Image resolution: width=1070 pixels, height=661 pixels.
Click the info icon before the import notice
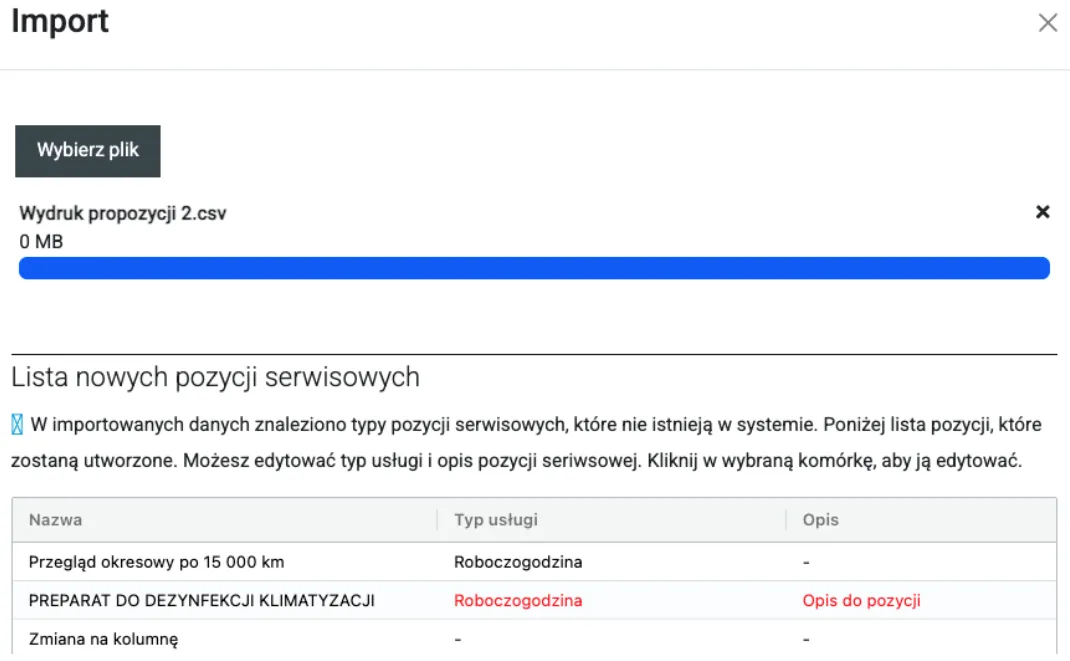[x=17, y=425]
